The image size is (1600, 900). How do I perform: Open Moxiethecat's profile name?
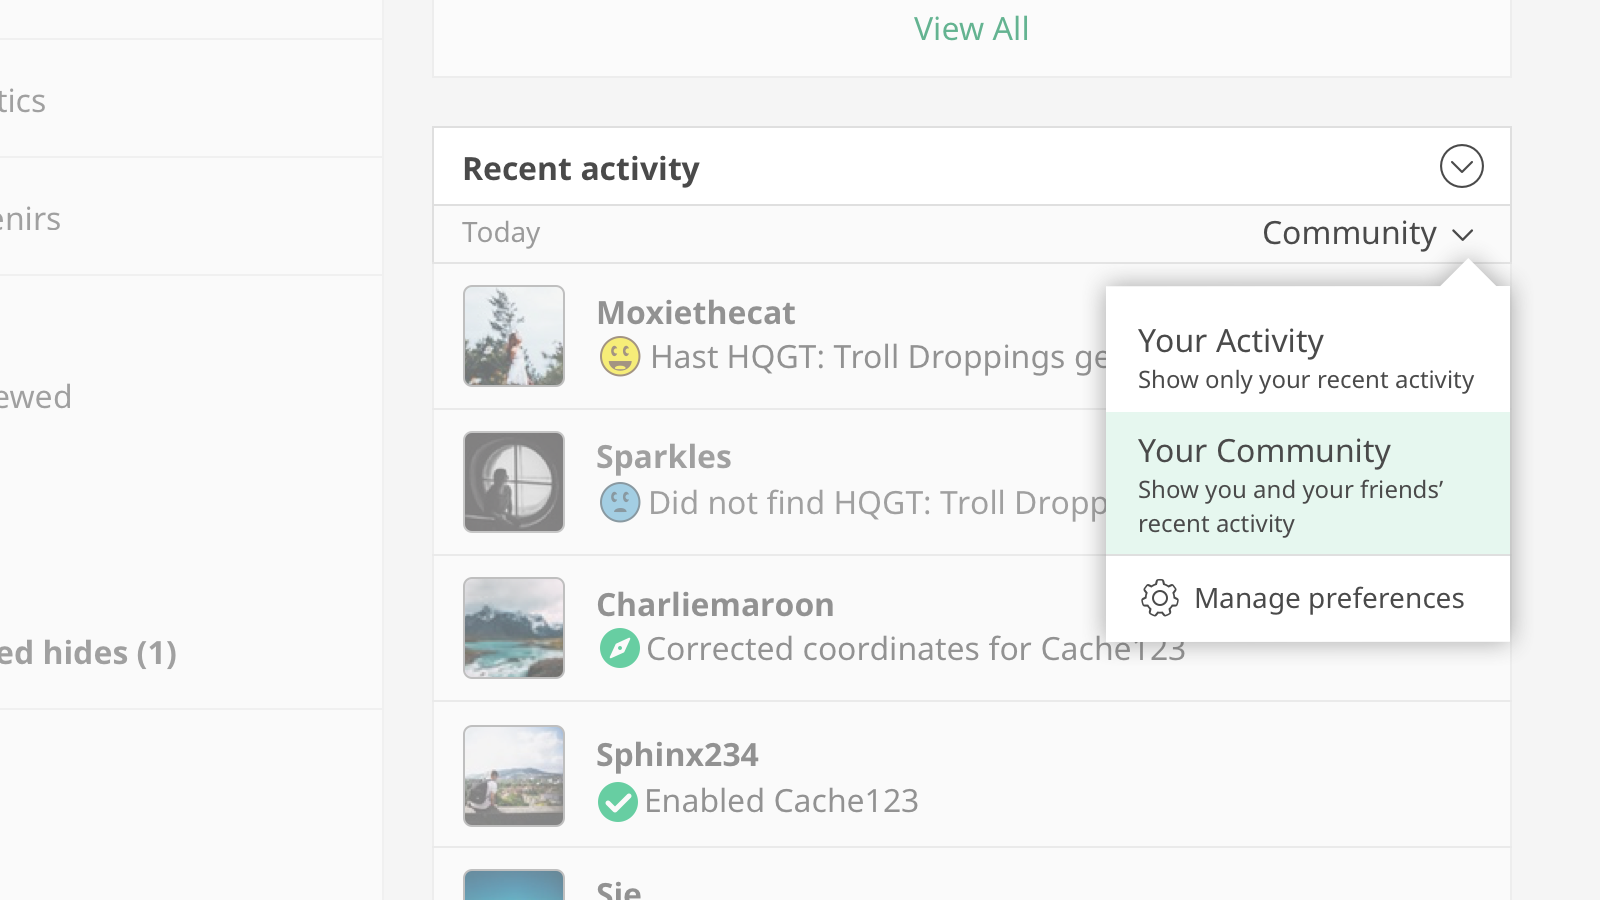point(696,313)
